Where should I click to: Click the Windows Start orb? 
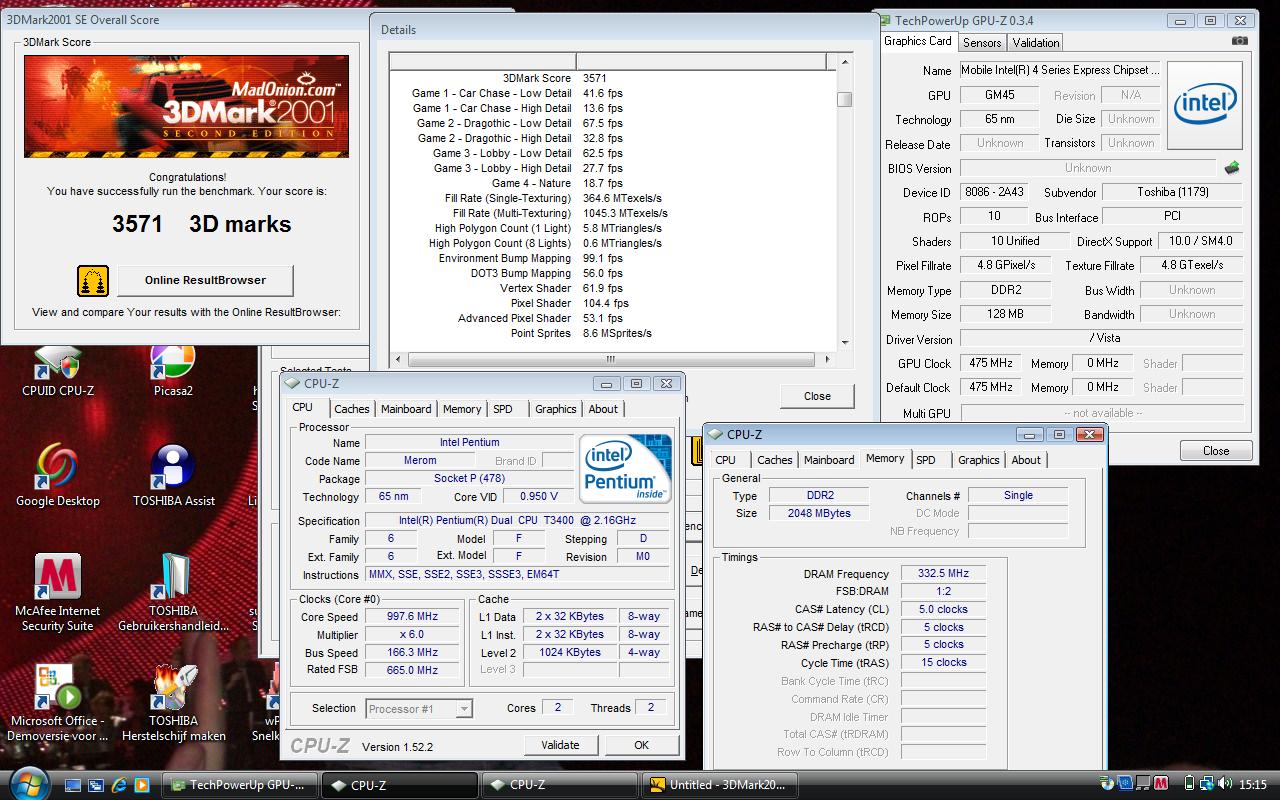click(30, 783)
